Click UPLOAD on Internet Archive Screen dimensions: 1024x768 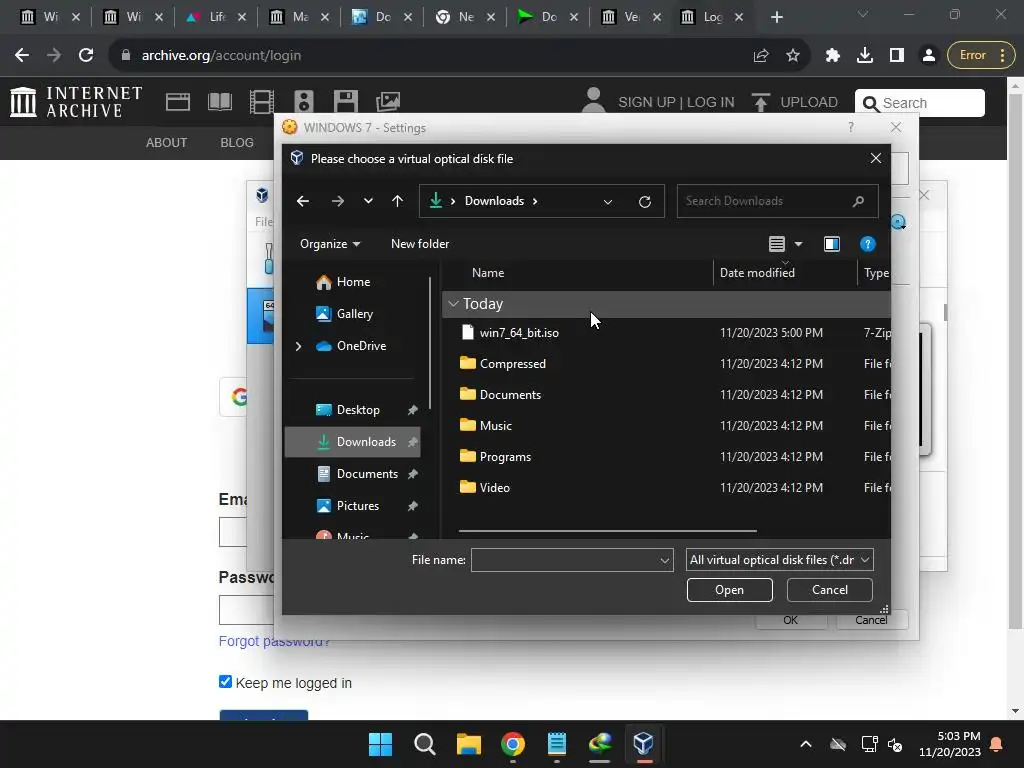[795, 103]
